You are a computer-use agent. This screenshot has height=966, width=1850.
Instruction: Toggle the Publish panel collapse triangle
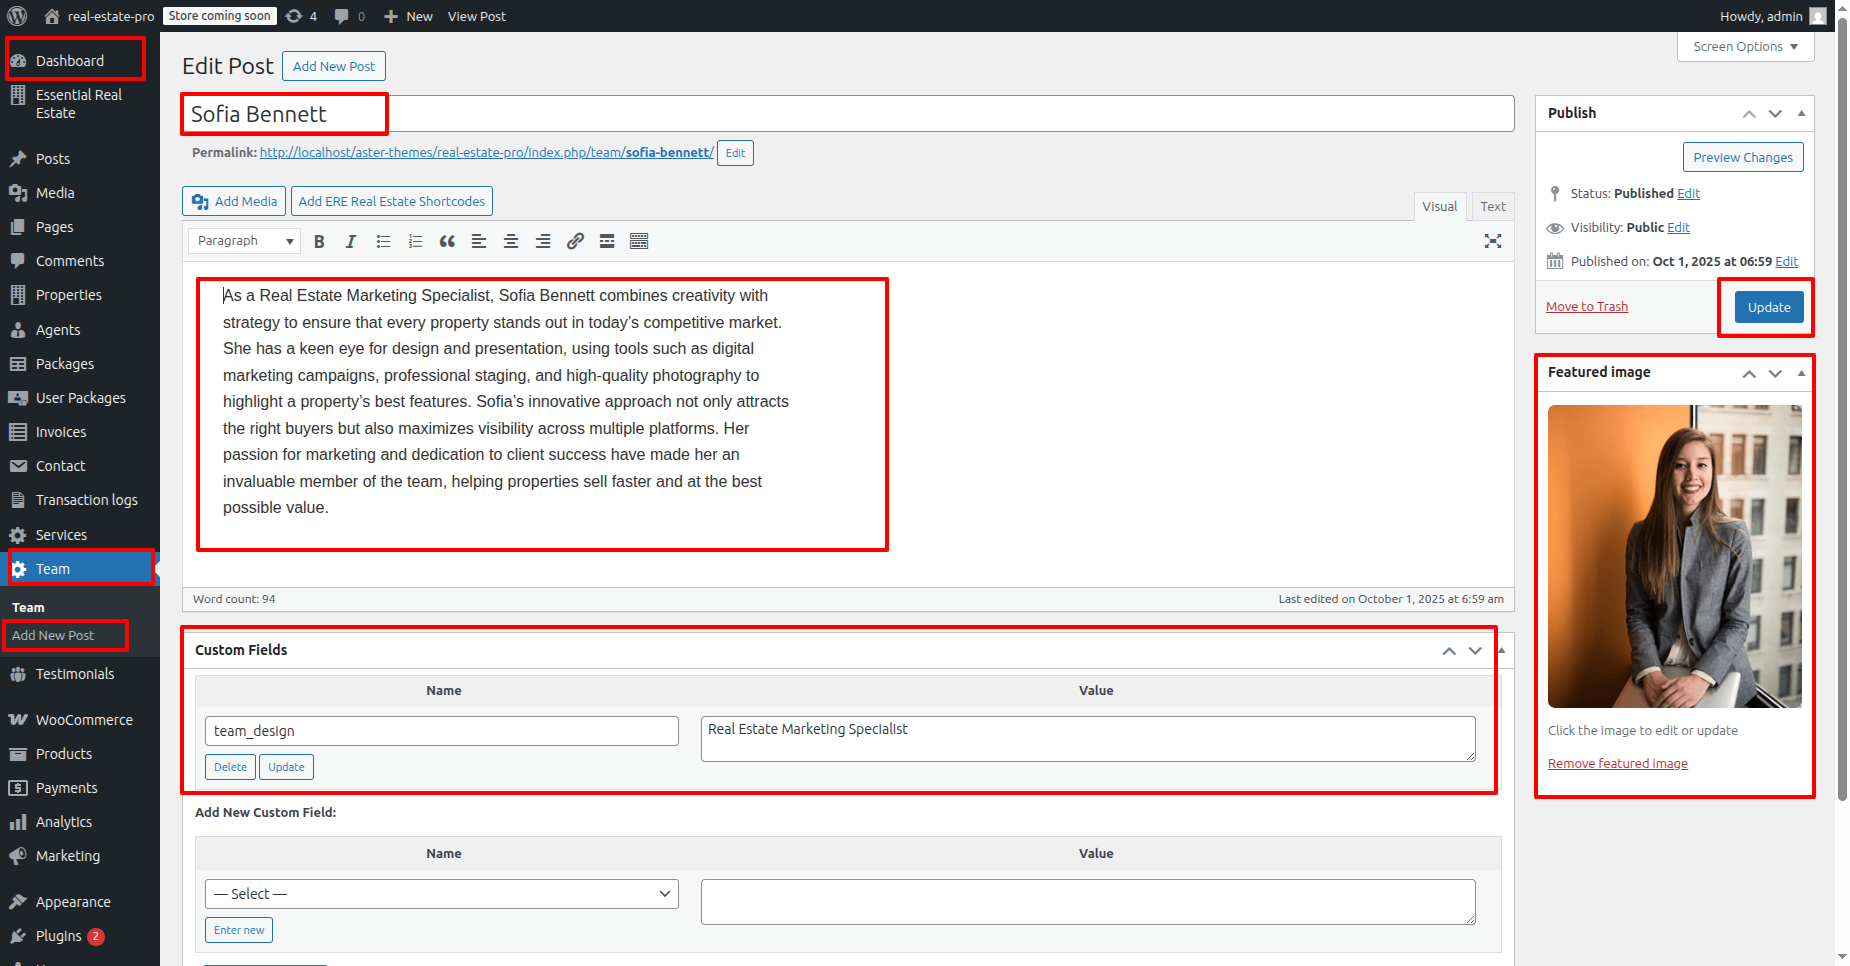coord(1801,113)
